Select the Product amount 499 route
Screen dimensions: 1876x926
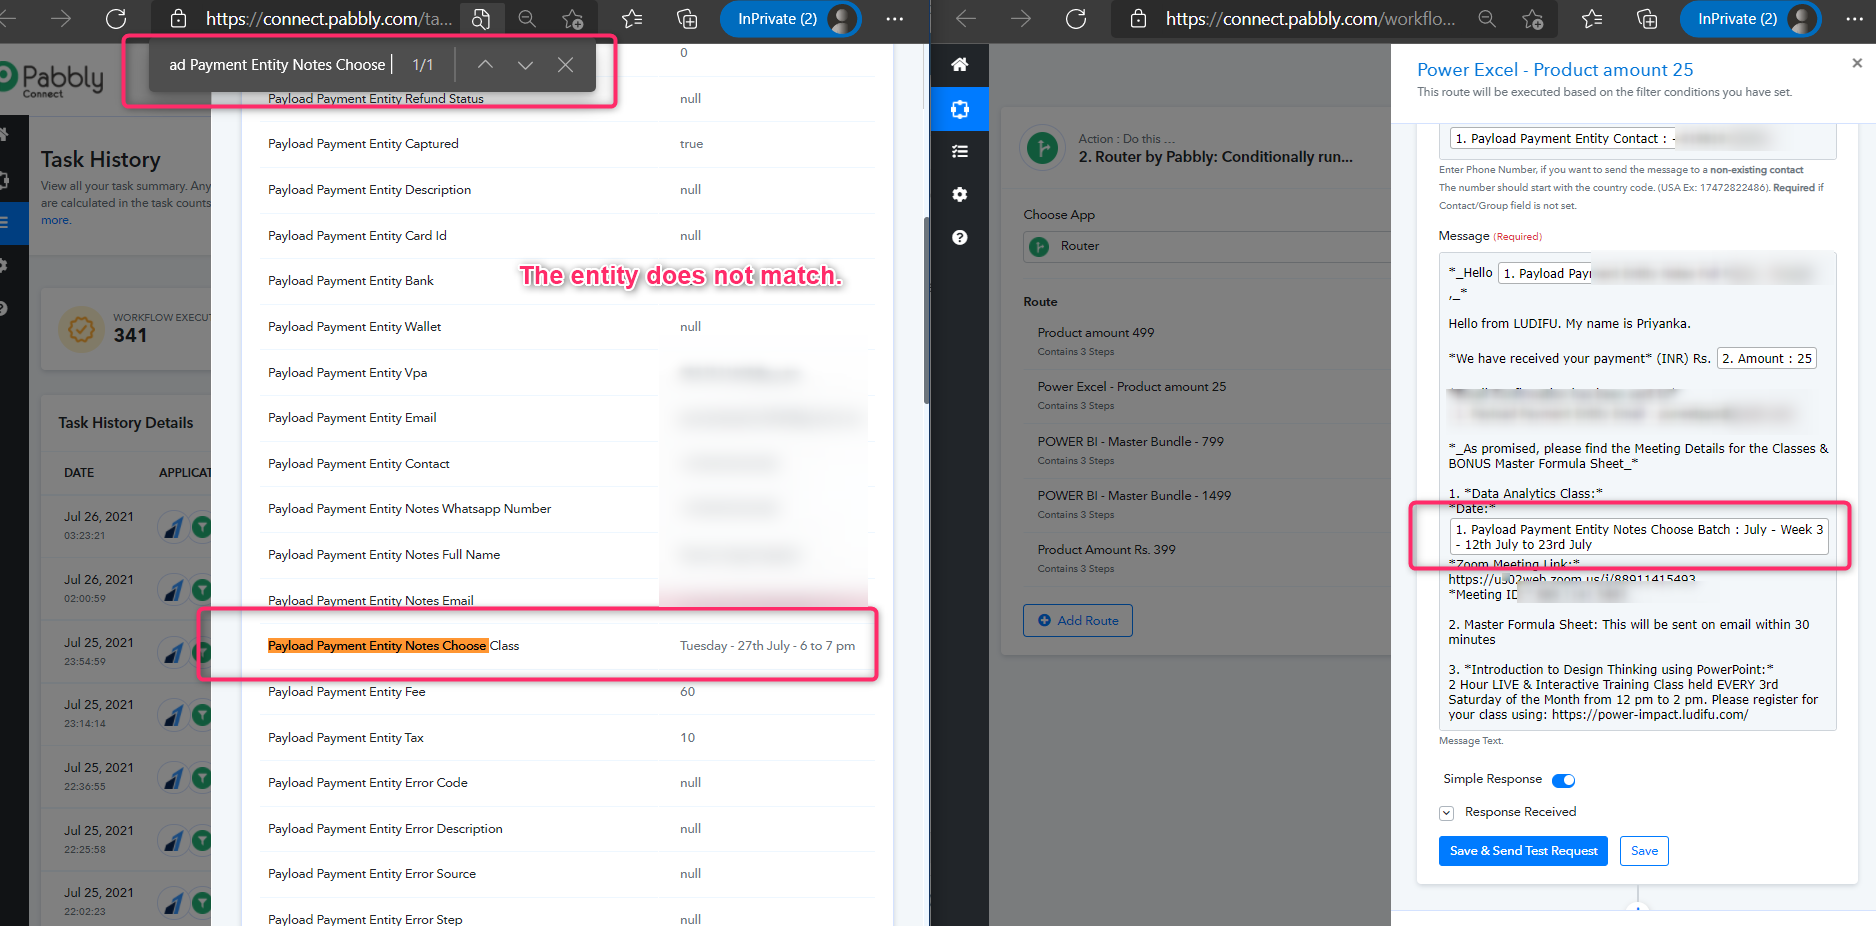pos(1095,333)
